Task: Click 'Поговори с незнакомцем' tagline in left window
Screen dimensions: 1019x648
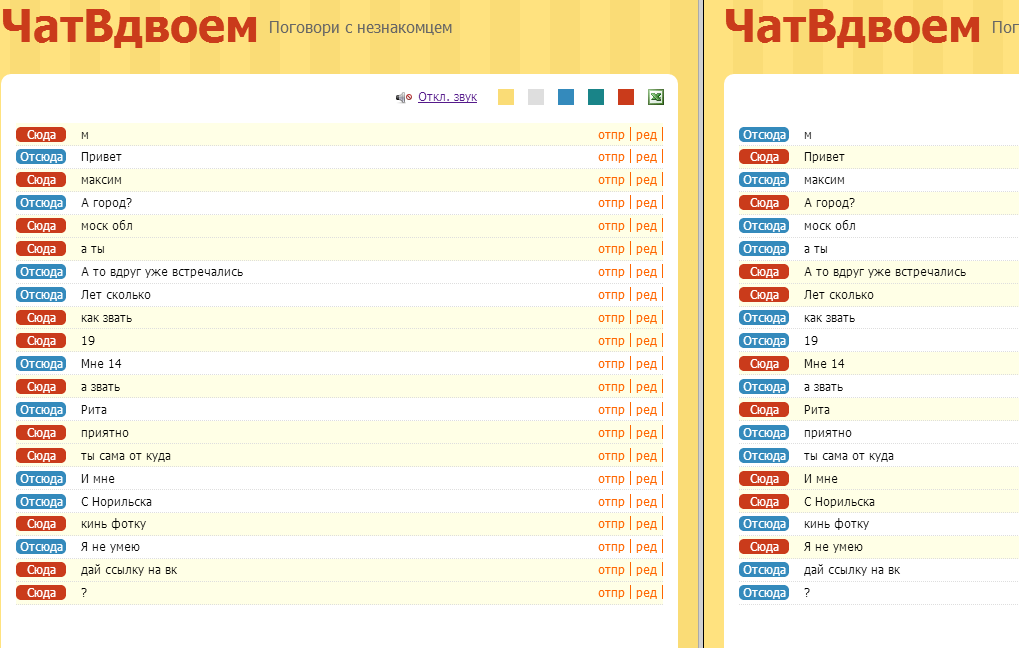Action: (360, 28)
